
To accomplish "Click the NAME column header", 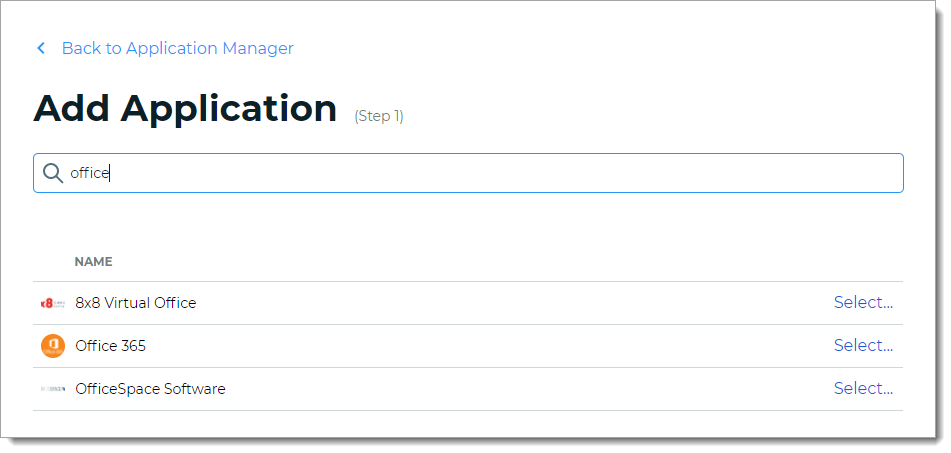I will [93, 262].
